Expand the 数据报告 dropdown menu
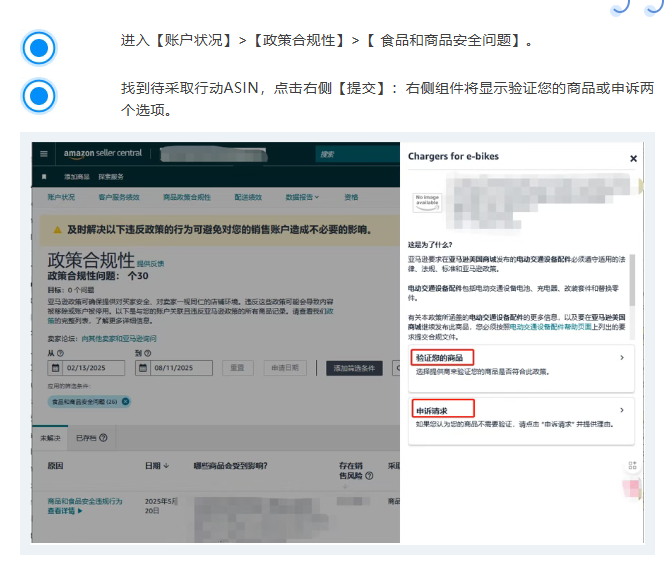The height and width of the screenshot is (565, 669). 302,197
